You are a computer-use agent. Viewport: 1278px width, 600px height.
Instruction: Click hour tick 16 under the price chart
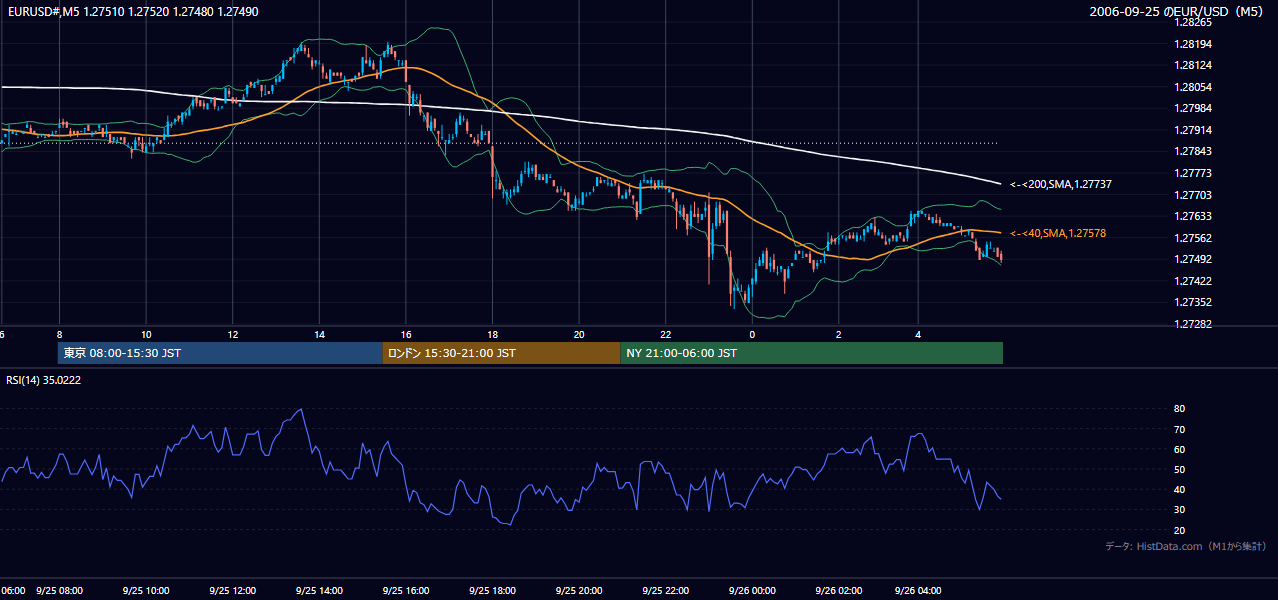coord(406,334)
